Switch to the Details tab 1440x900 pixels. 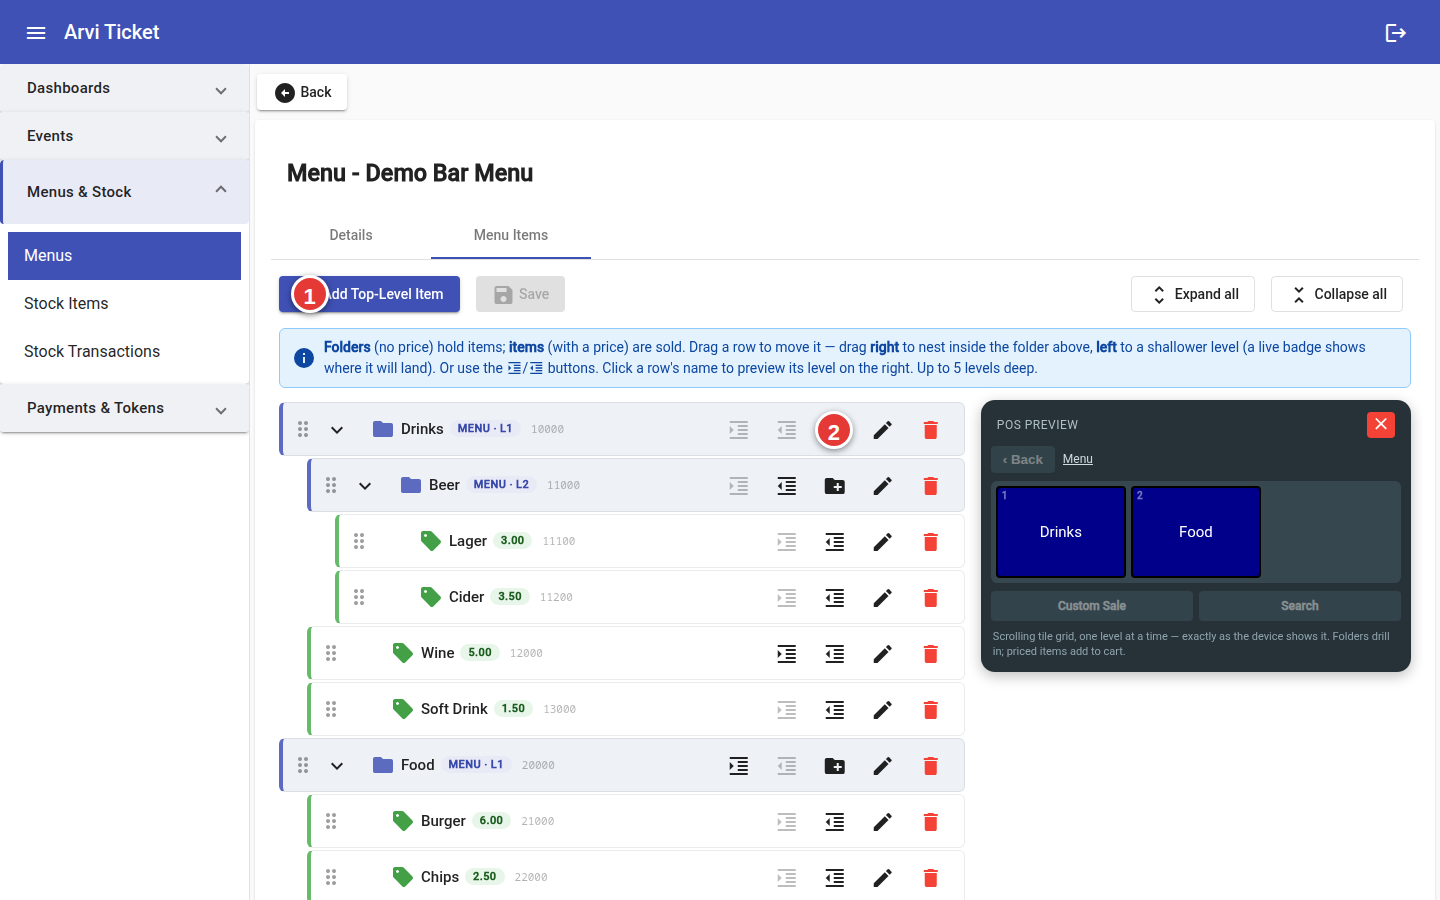coord(351,235)
